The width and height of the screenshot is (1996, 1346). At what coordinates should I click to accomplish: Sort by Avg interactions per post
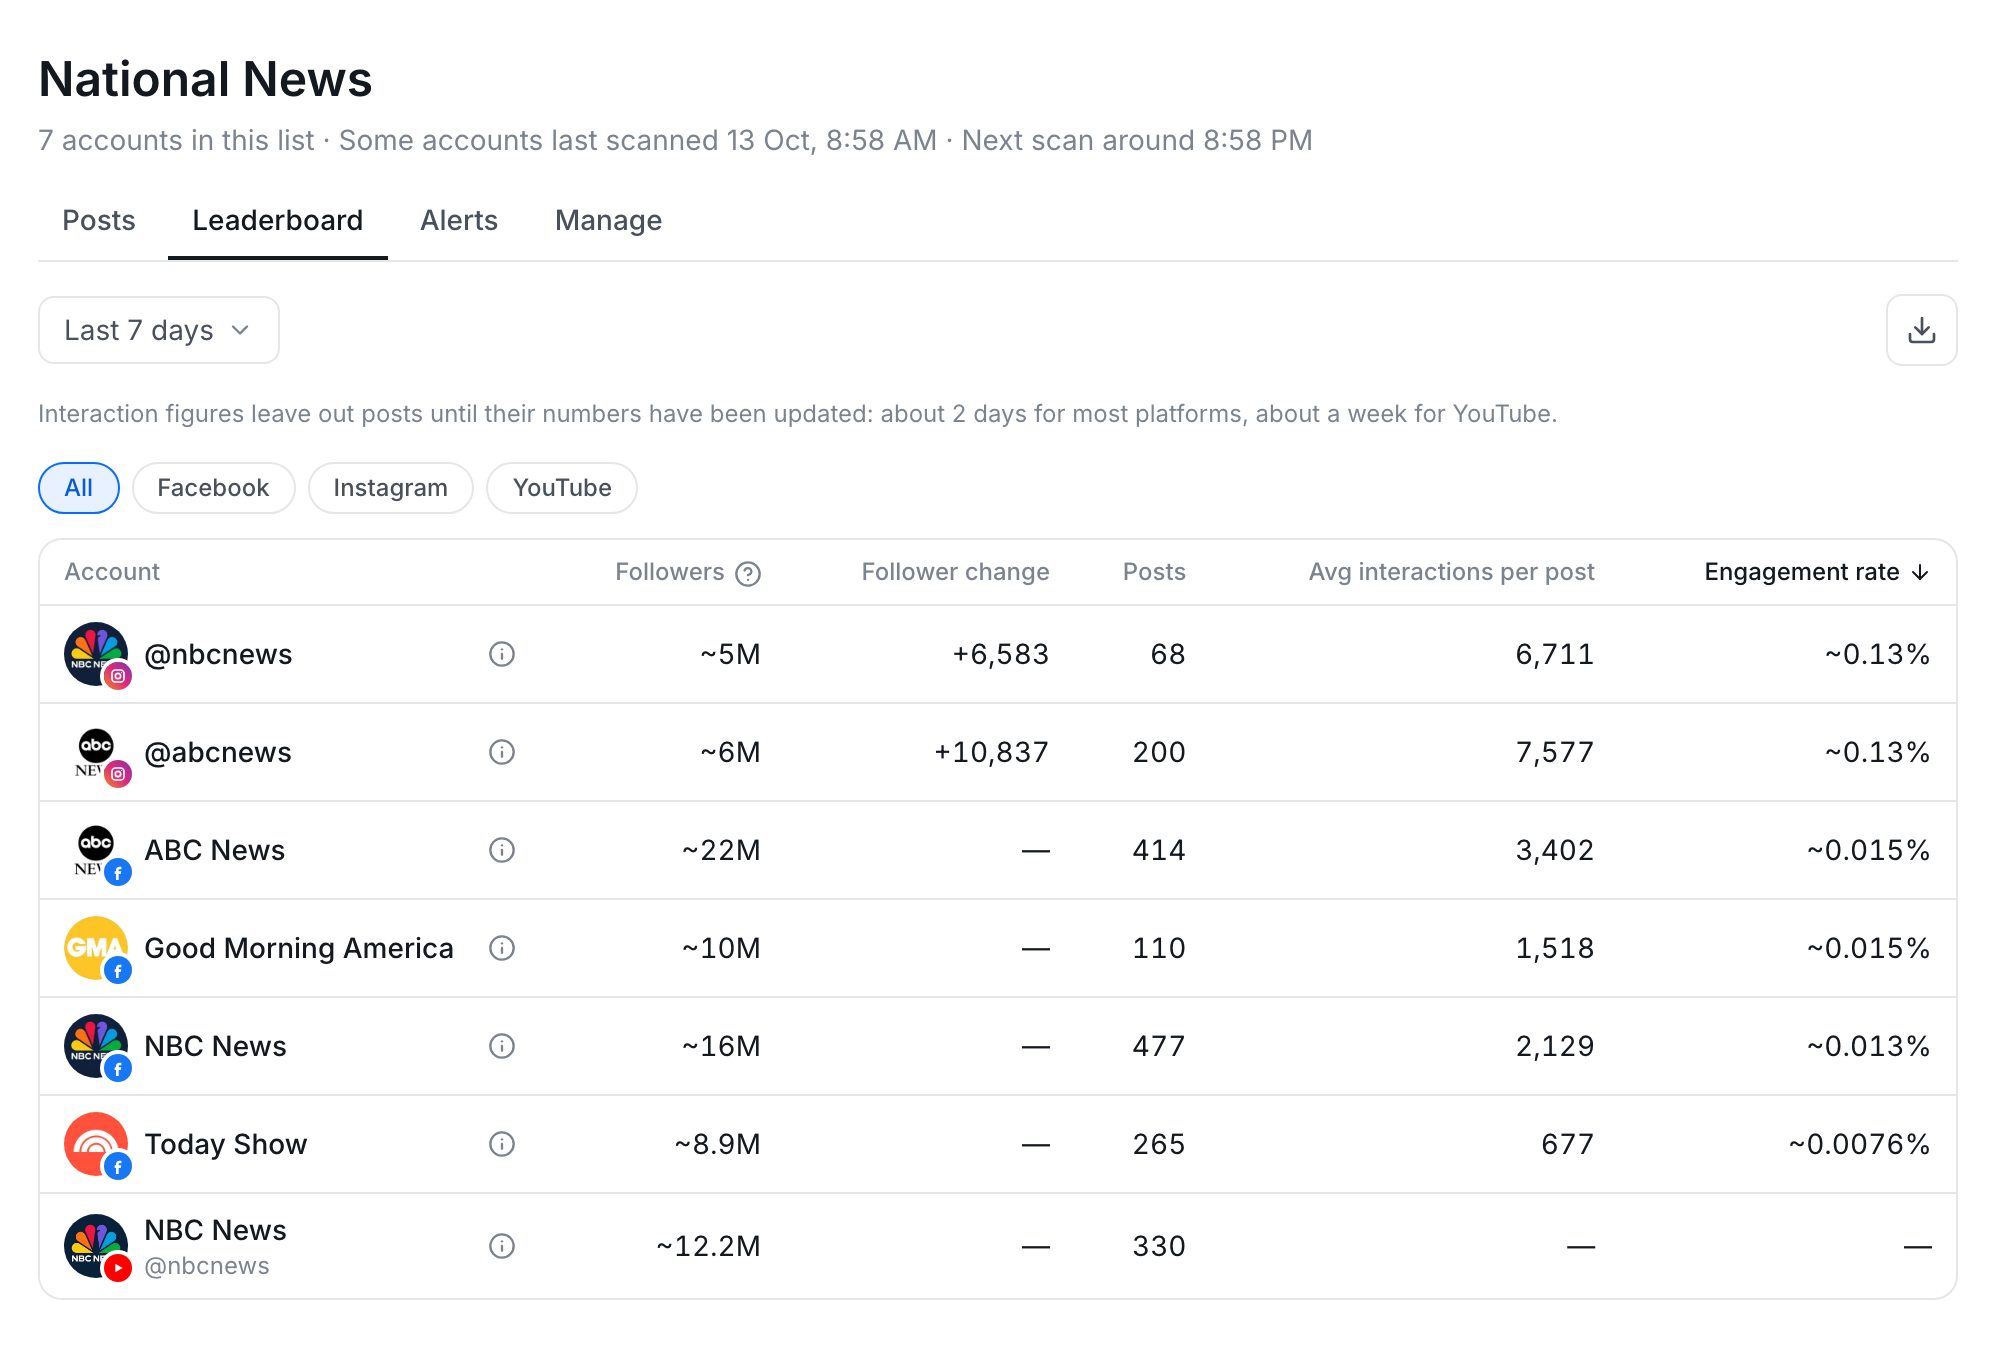click(x=1451, y=572)
